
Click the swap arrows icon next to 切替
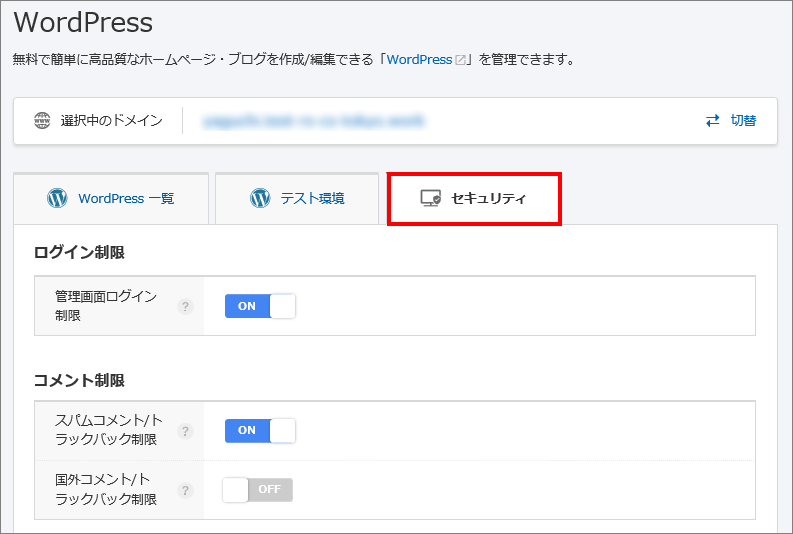click(x=713, y=120)
